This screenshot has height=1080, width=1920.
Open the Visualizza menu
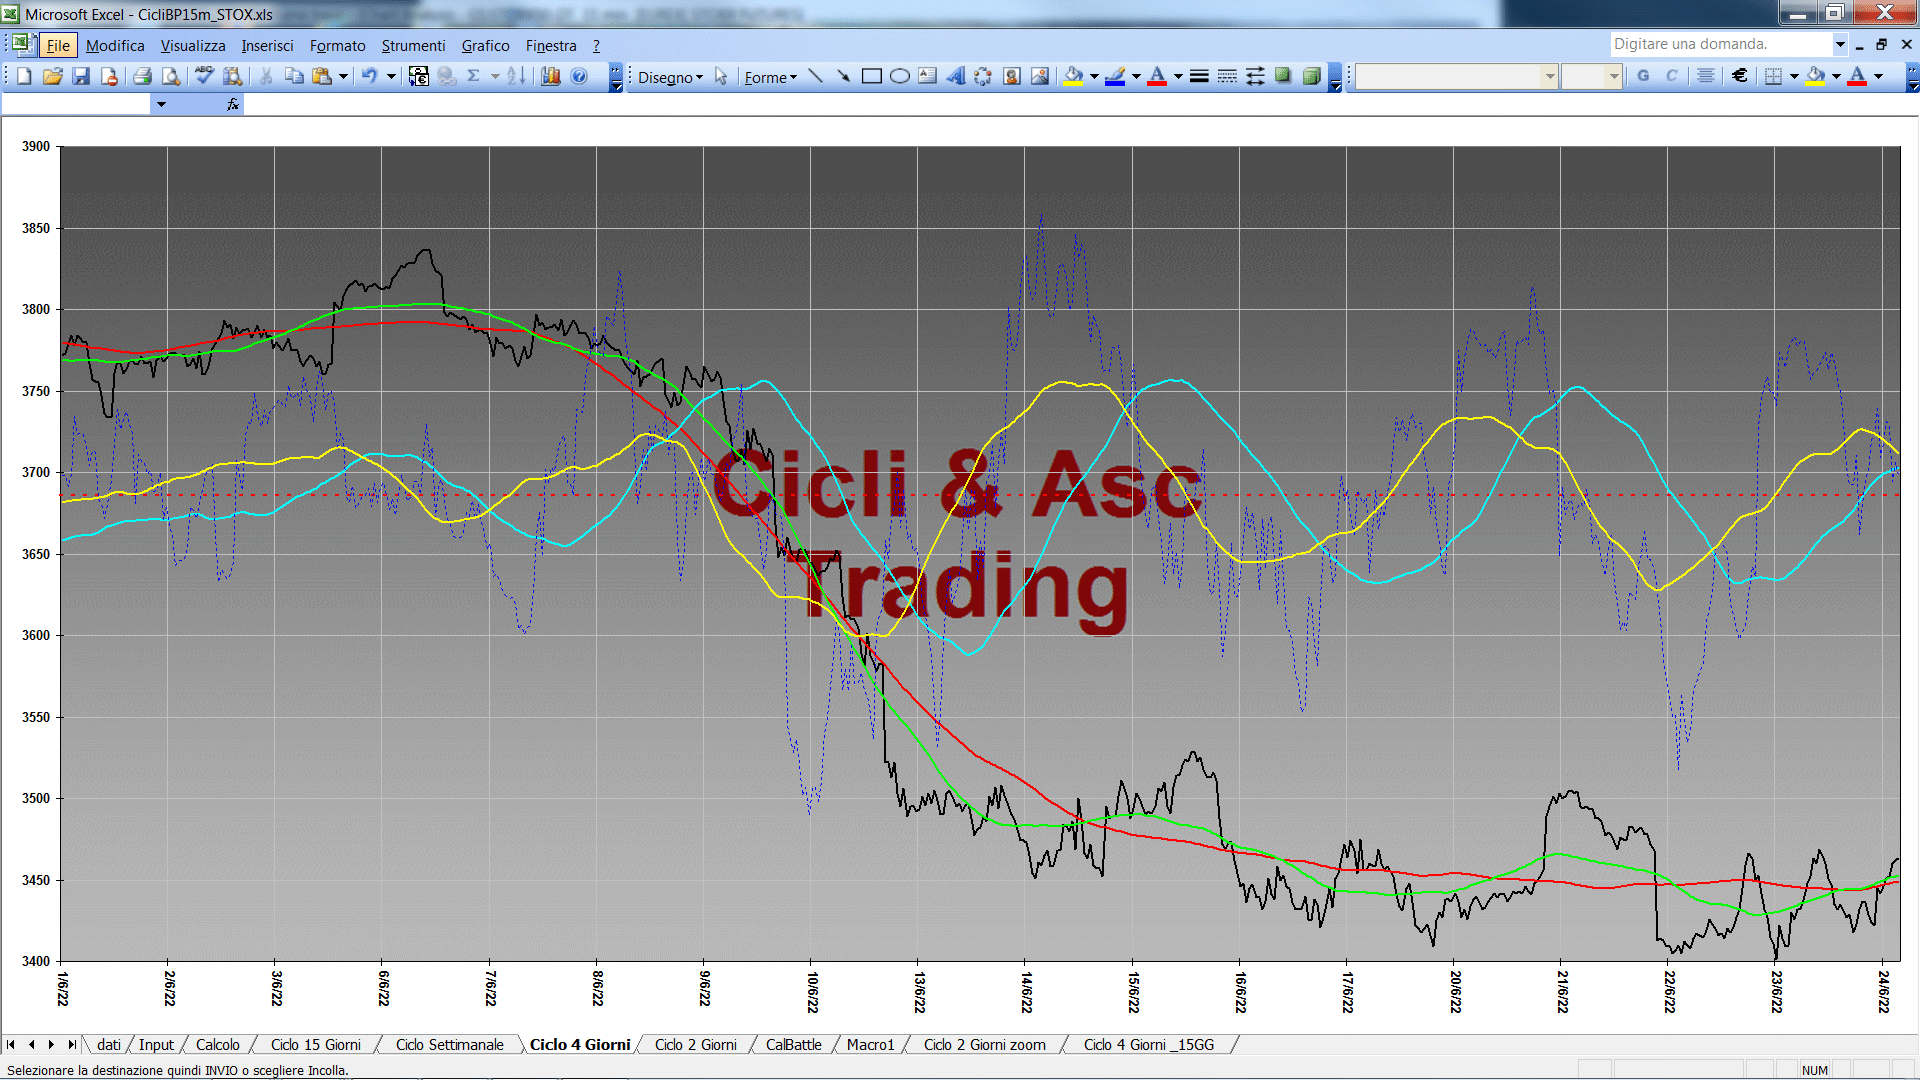[193, 46]
